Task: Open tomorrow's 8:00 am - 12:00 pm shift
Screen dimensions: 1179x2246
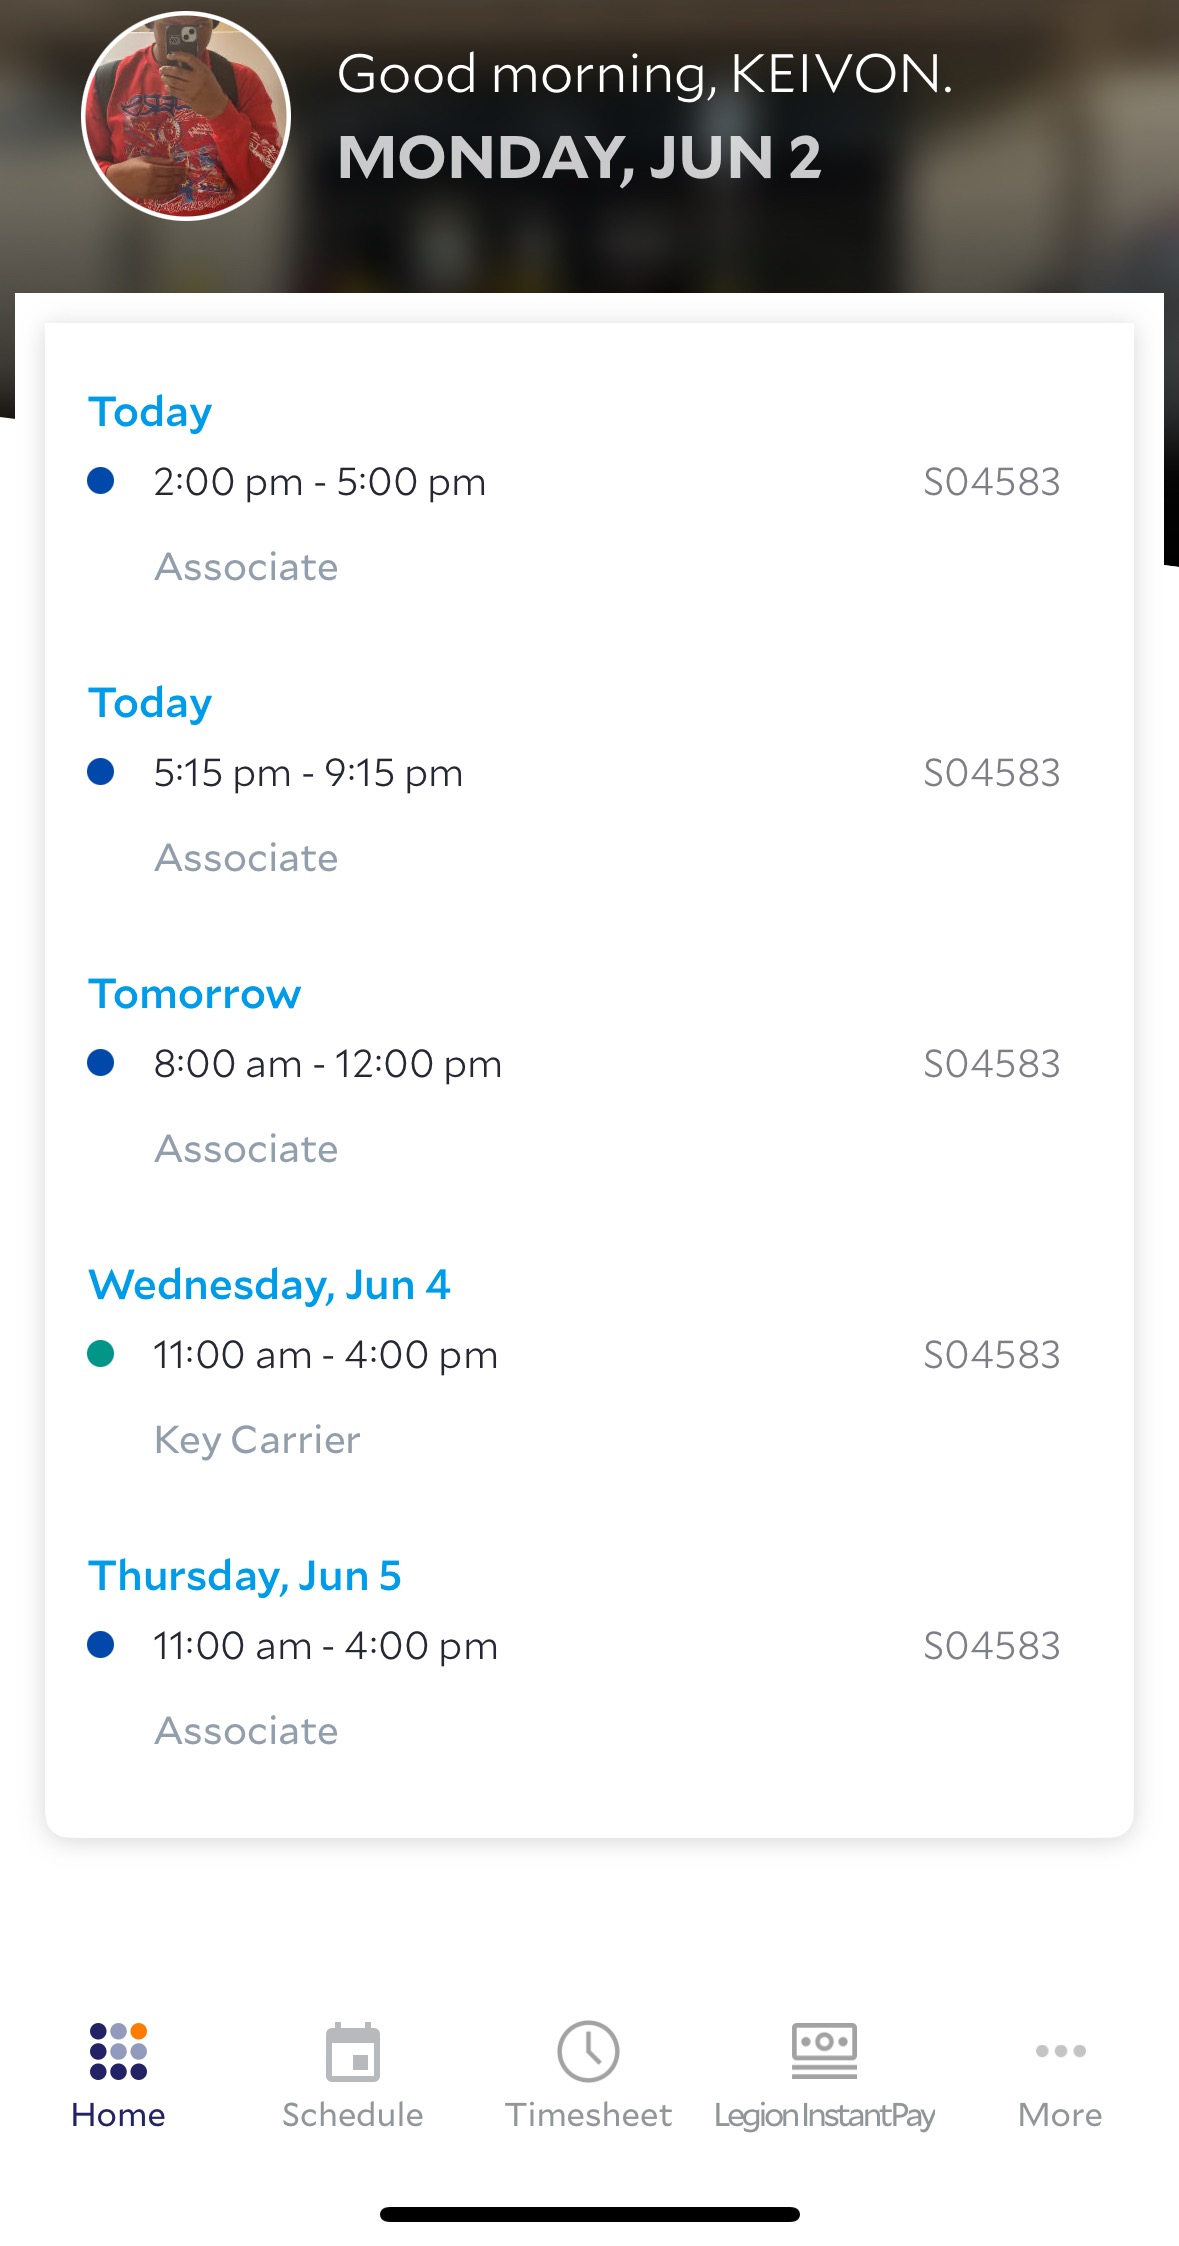Action: click(x=328, y=1064)
